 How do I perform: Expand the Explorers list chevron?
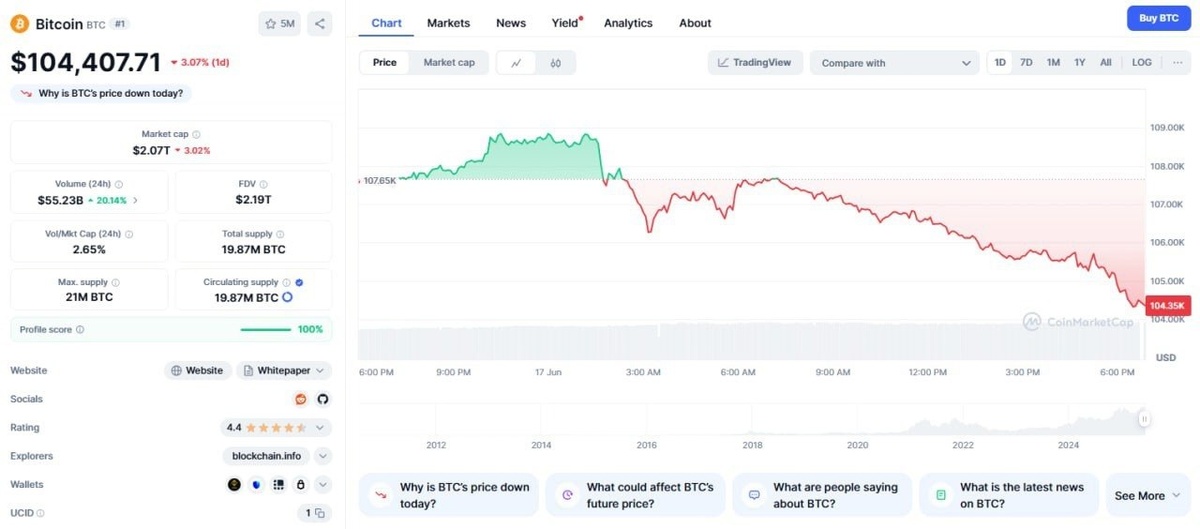coord(323,456)
